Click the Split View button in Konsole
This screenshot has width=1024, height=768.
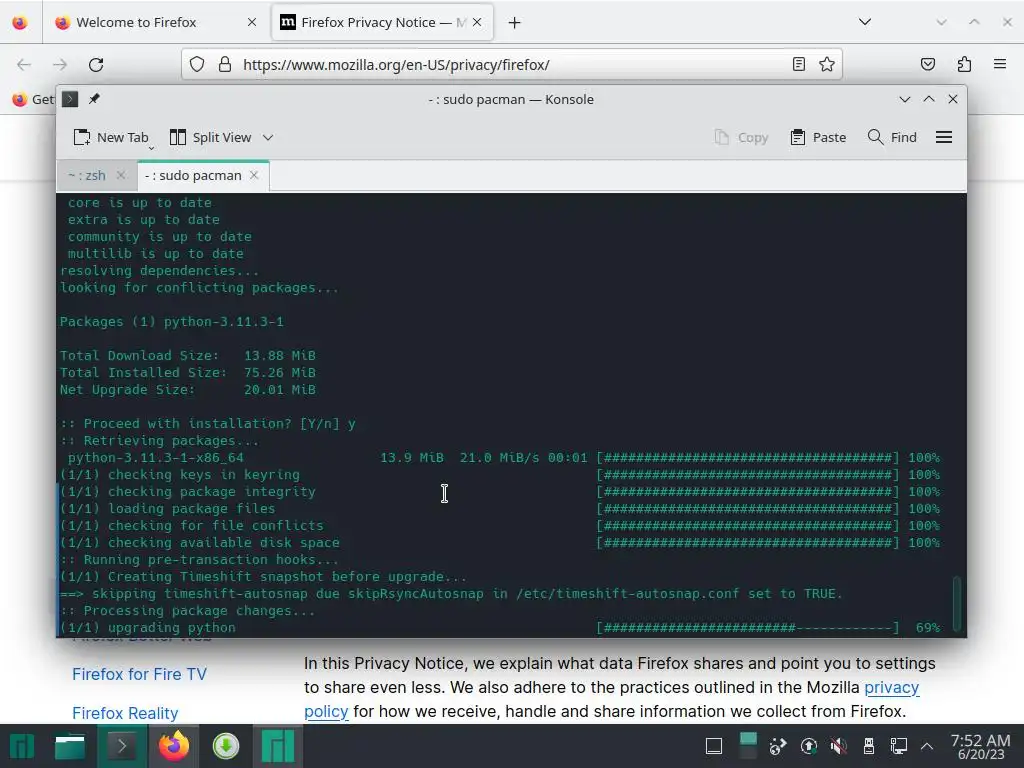click(210, 138)
